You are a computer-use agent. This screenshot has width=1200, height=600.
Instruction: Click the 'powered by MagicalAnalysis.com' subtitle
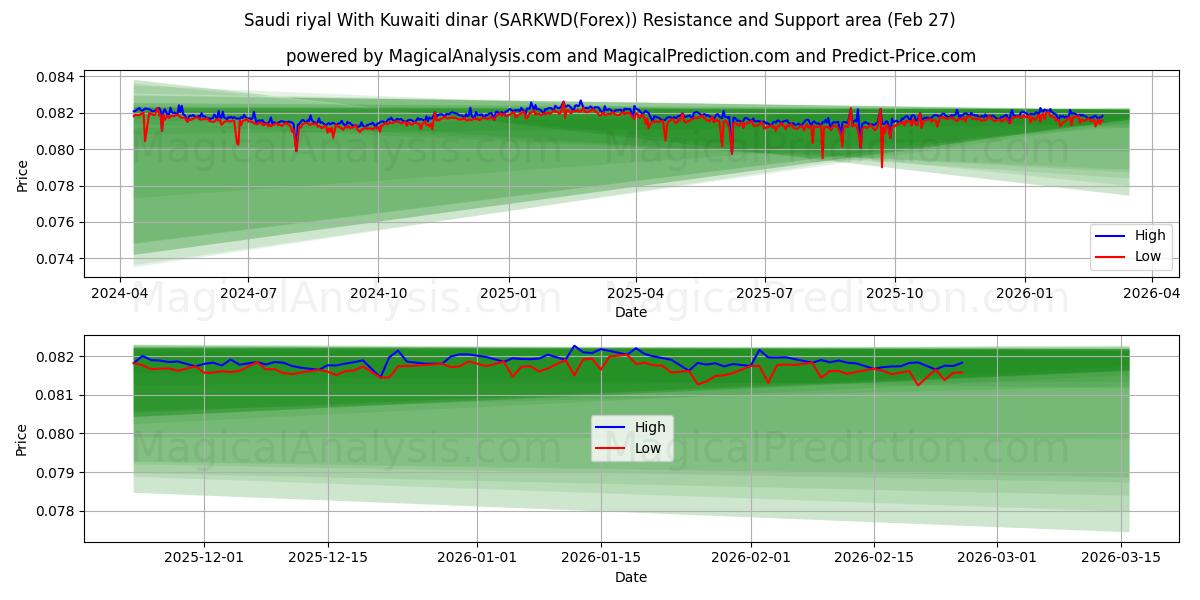click(x=631, y=56)
